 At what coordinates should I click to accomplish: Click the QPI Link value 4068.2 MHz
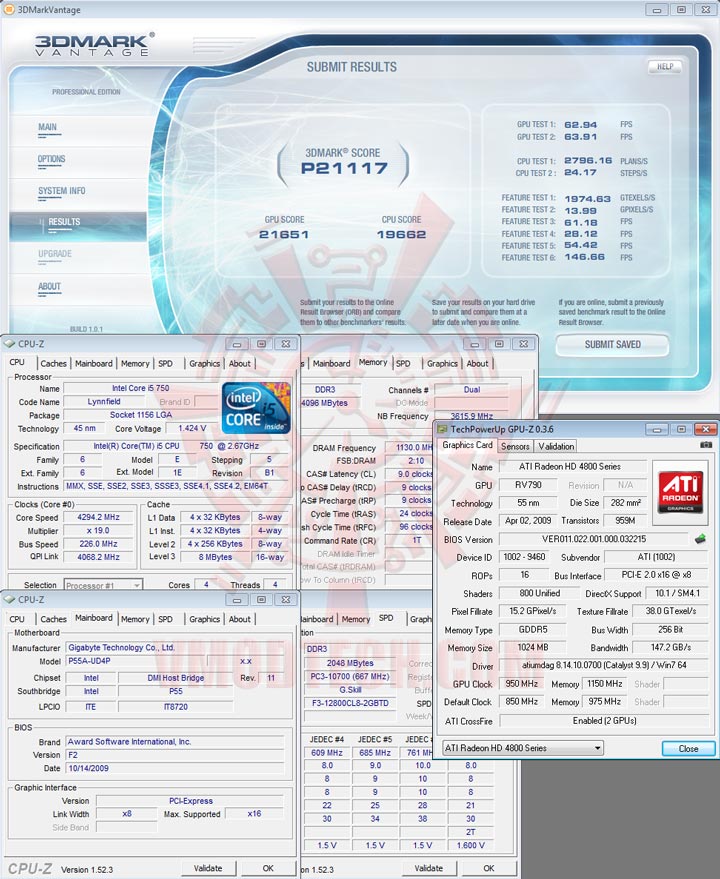98,557
